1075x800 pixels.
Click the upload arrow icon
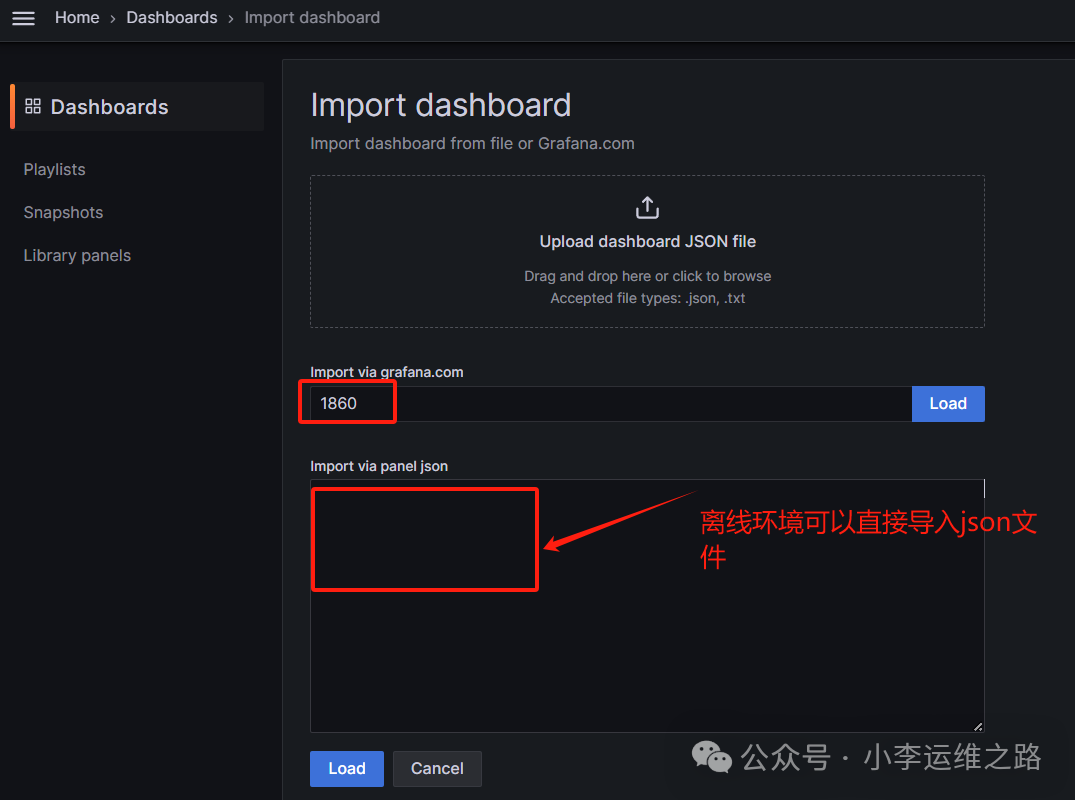[x=647, y=207]
